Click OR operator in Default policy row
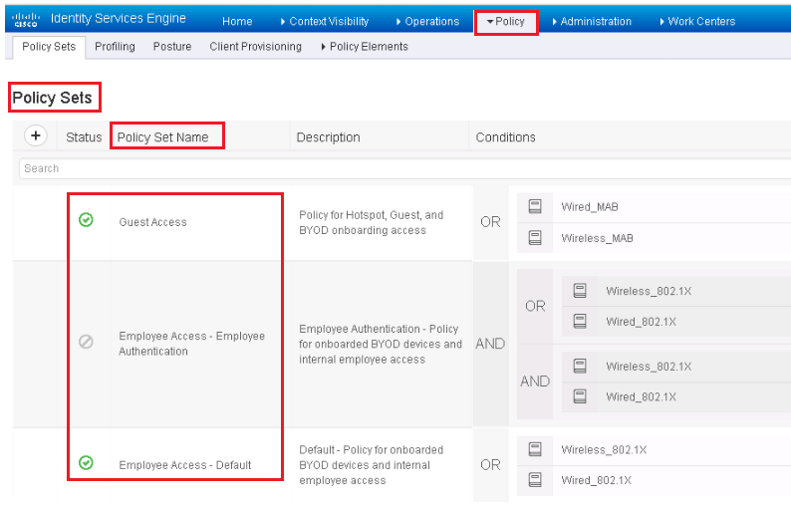Viewport: 791px width, 509px height. click(x=490, y=465)
